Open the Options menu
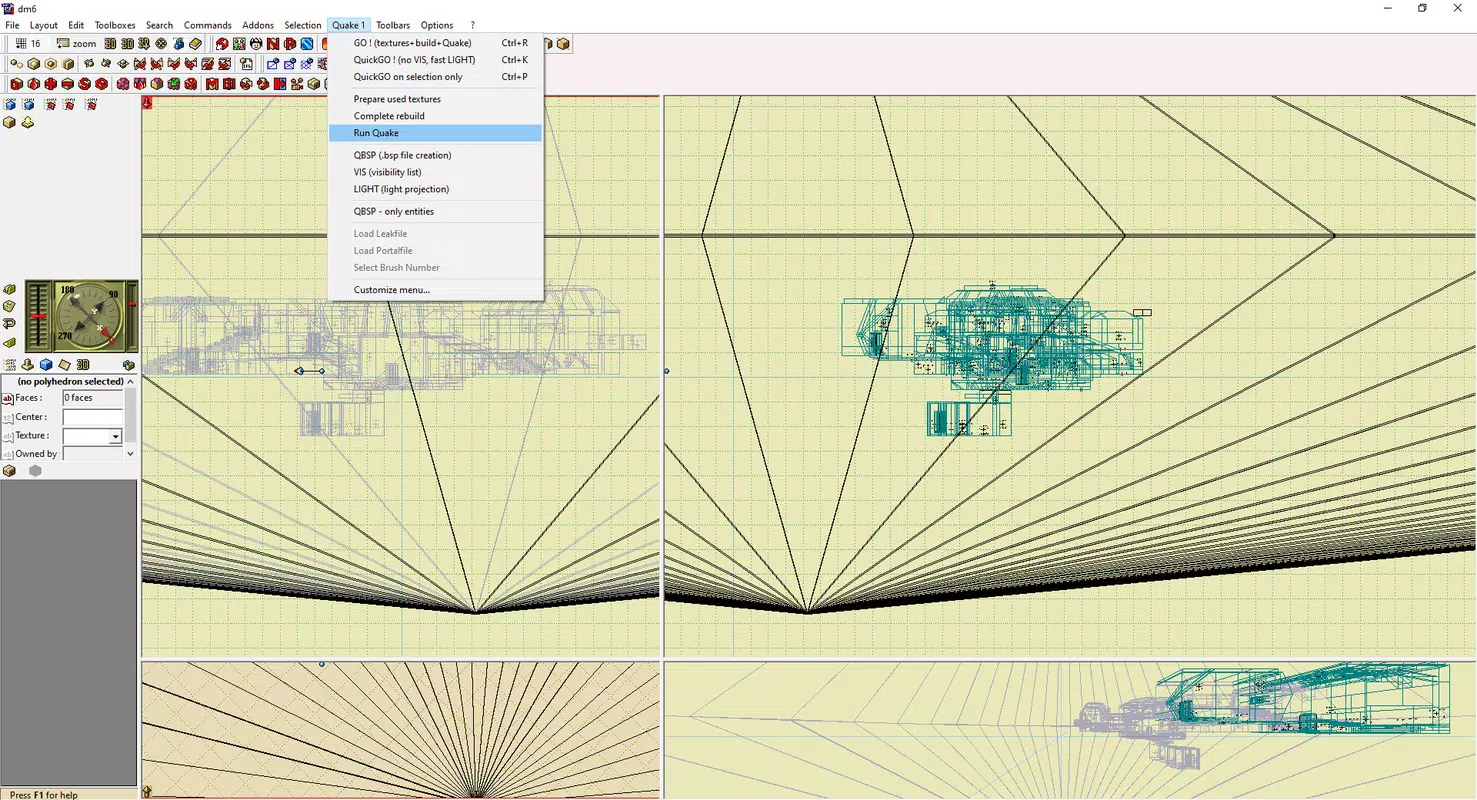1477x800 pixels. tap(437, 25)
